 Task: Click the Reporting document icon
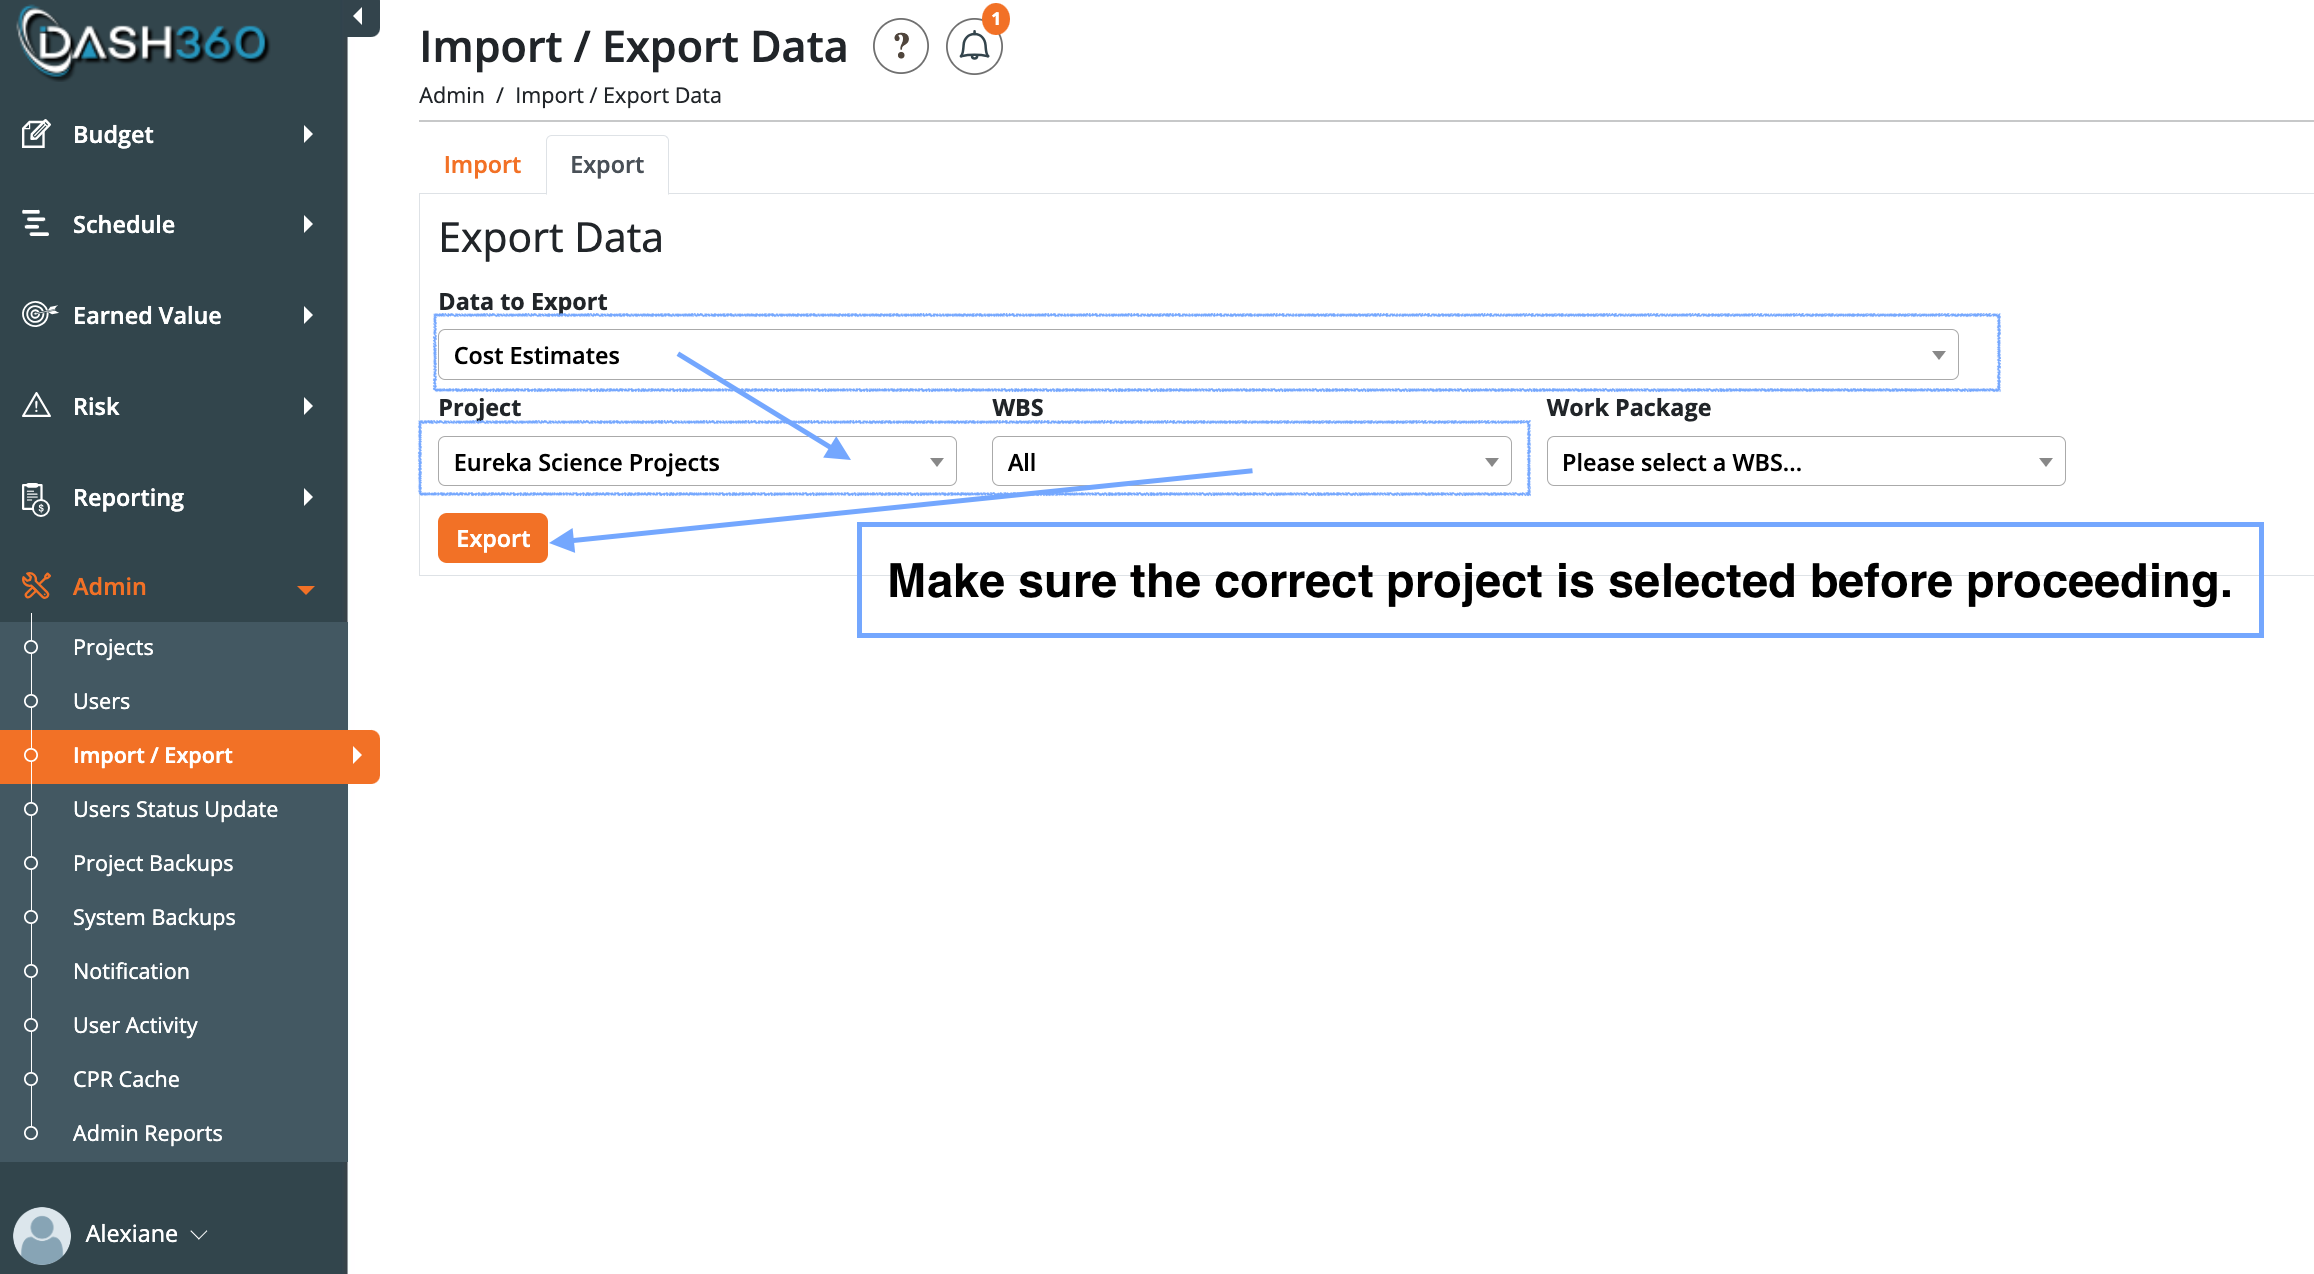[36, 498]
